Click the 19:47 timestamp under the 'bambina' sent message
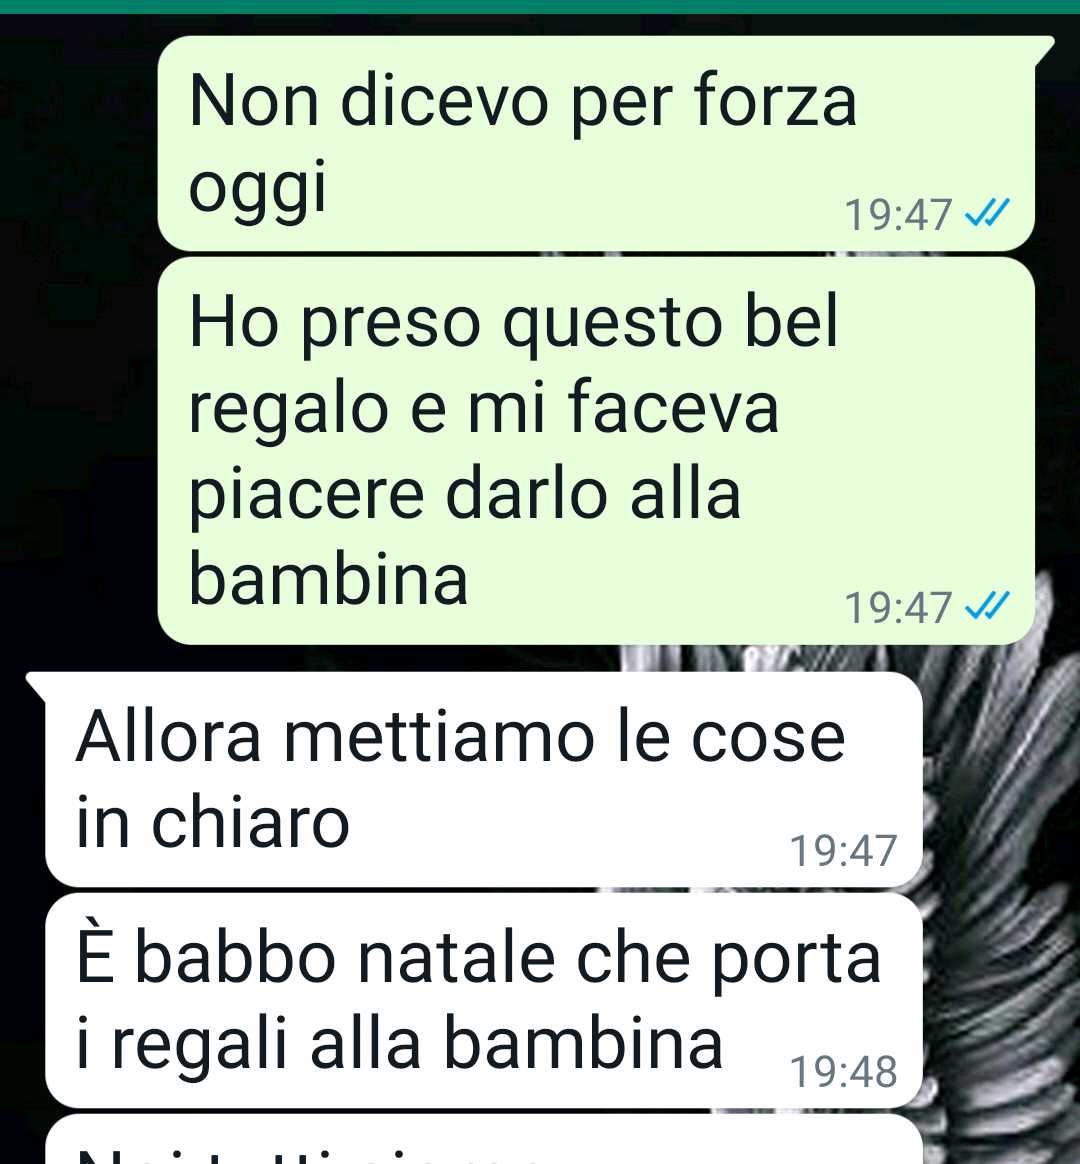The image size is (1080, 1164). point(898,607)
